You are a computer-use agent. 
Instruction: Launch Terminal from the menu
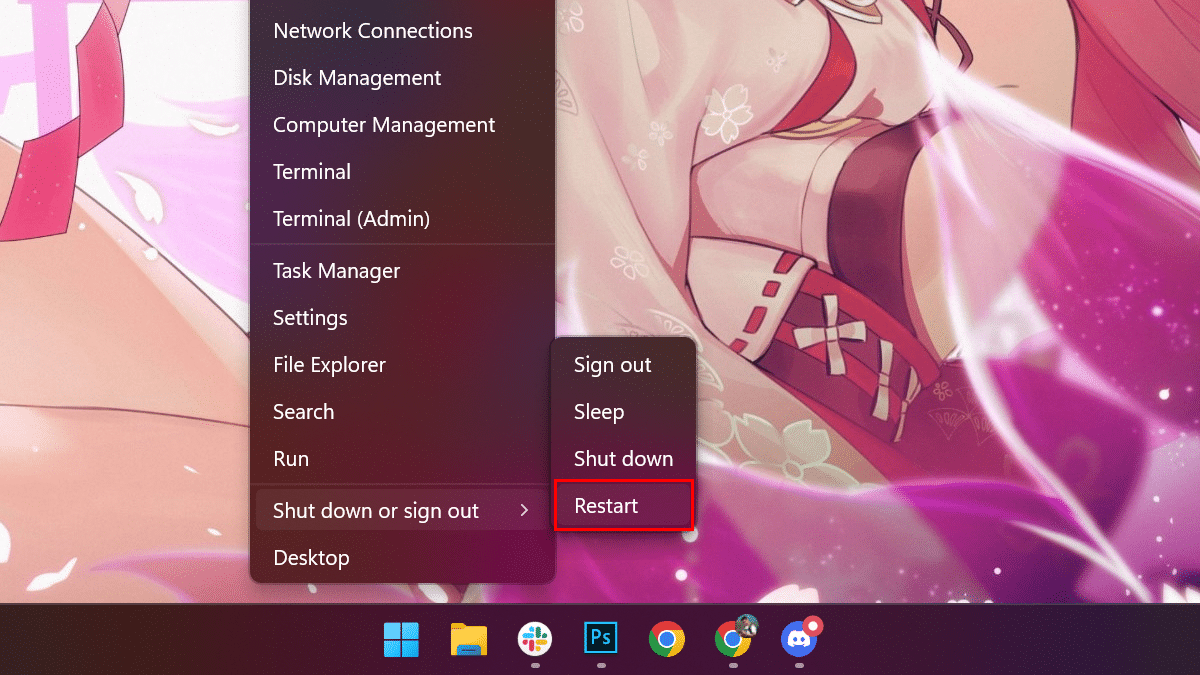(402, 172)
